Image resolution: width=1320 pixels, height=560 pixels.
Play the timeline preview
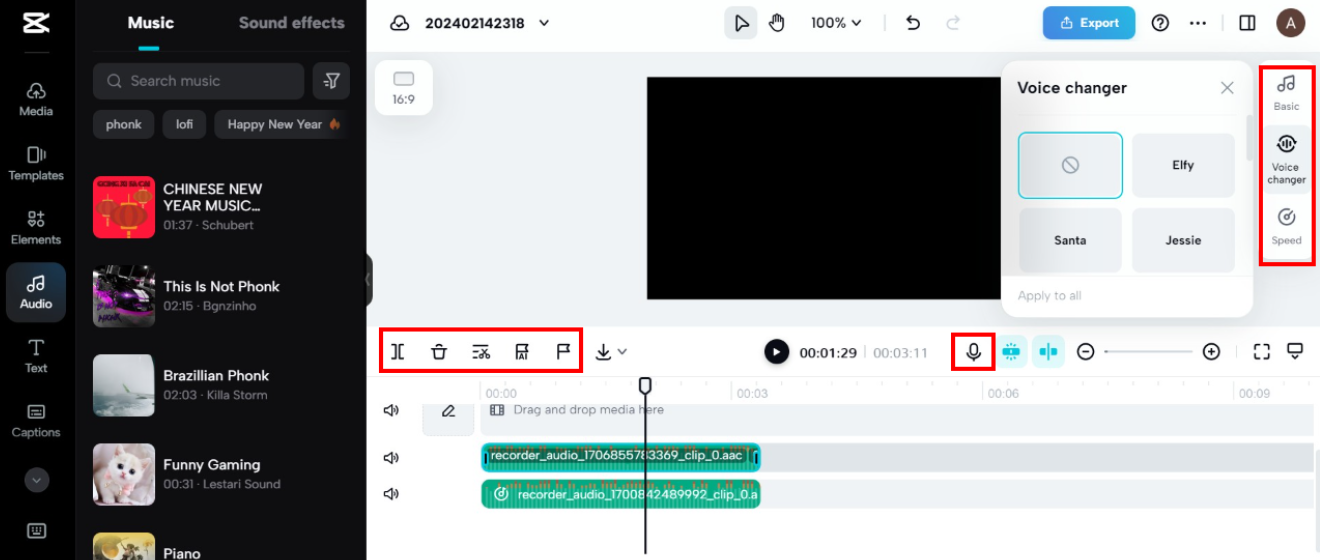[x=777, y=352]
